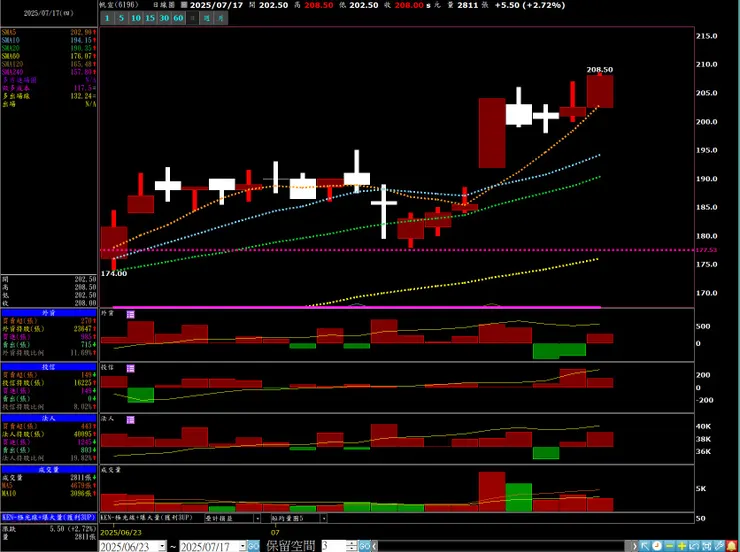Select the arrow cursor tool icon
The image size is (740, 552).
pos(645,546)
